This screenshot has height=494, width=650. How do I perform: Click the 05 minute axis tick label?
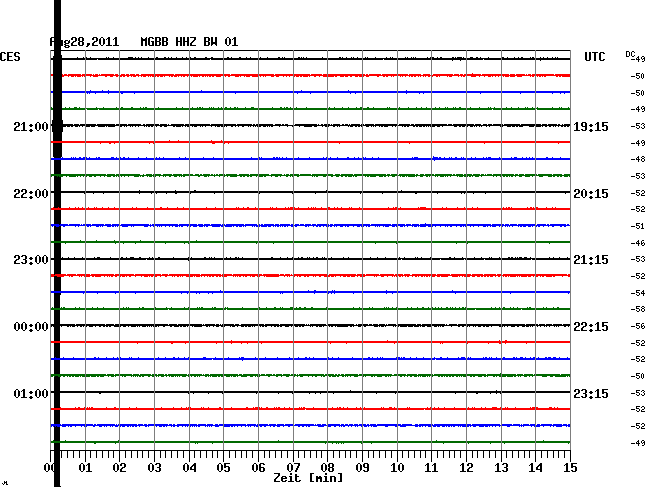[223, 467]
